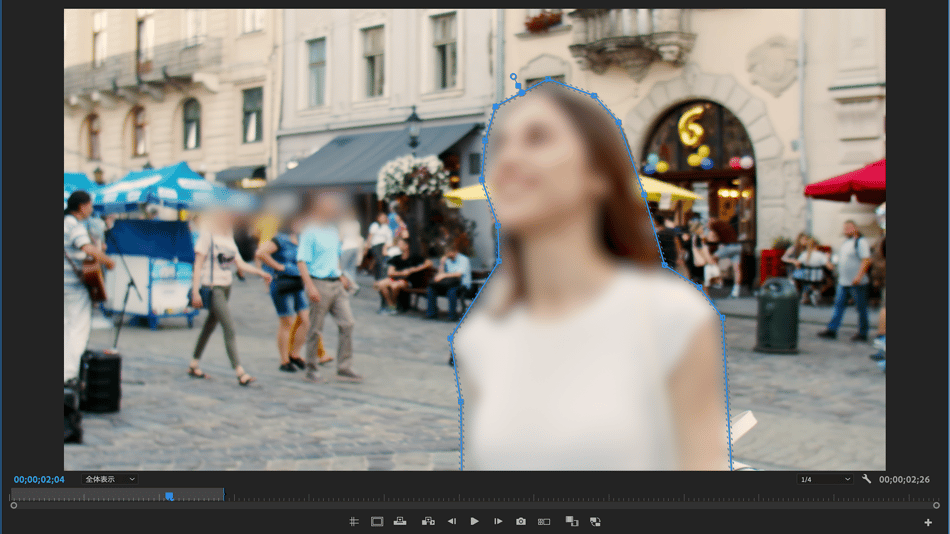This screenshot has height=534, width=950.
Task: Click the Lift icon beside safe margins
Action: pyautogui.click(x=400, y=521)
